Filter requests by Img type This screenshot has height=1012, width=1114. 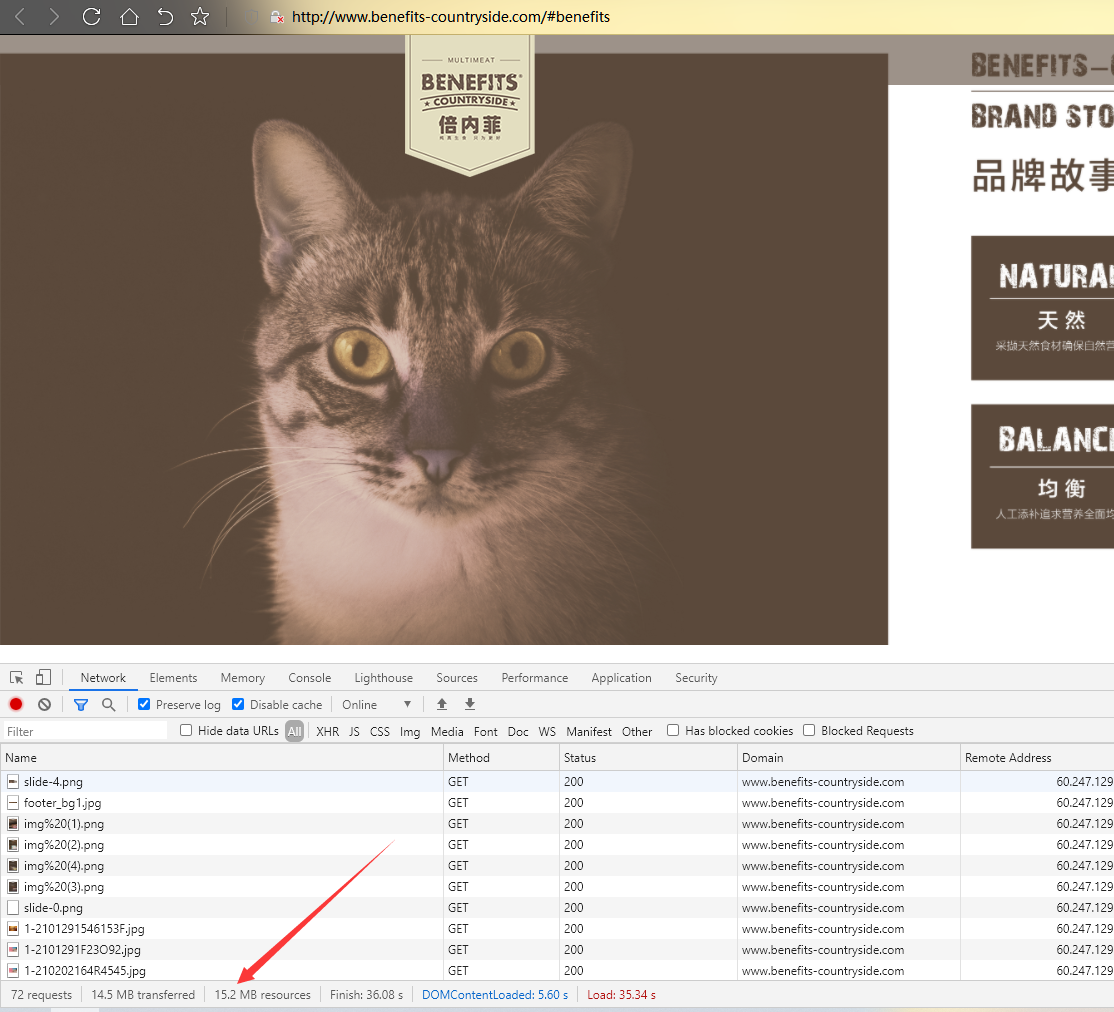click(x=410, y=731)
